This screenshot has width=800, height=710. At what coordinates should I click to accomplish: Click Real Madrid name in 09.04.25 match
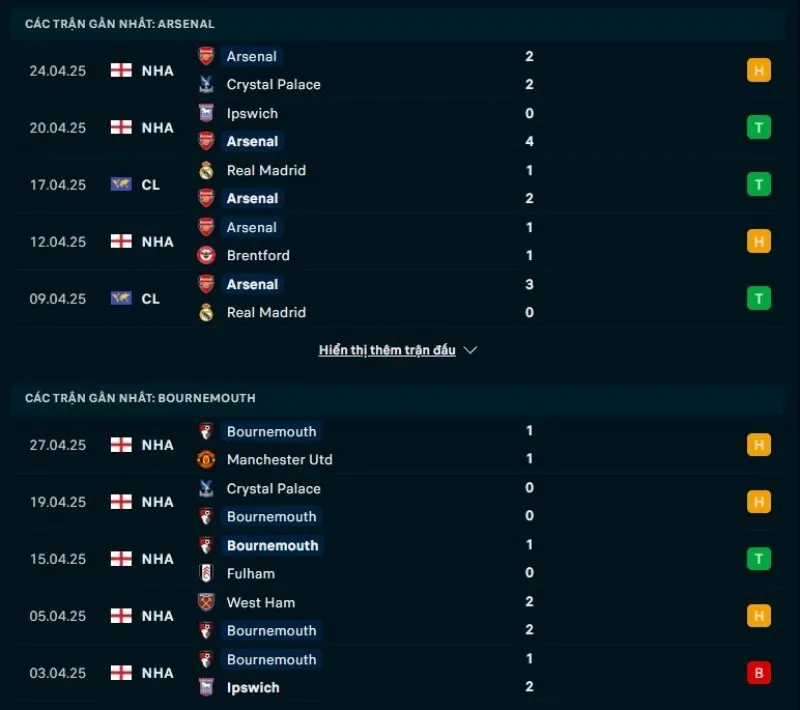point(266,312)
